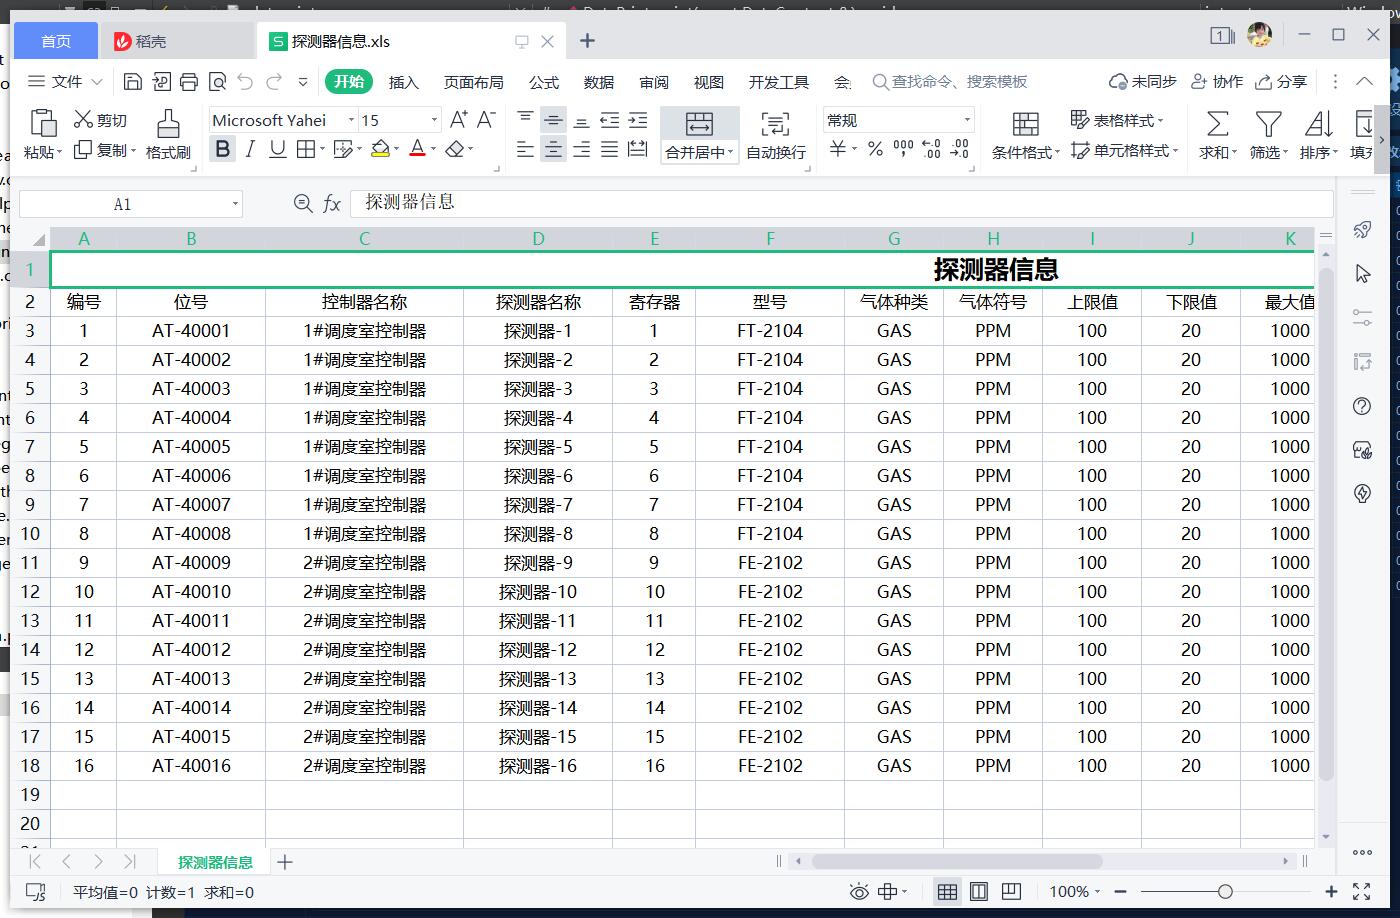
Task: Click the save icon in quick toolbar
Action: (x=133, y=82)
